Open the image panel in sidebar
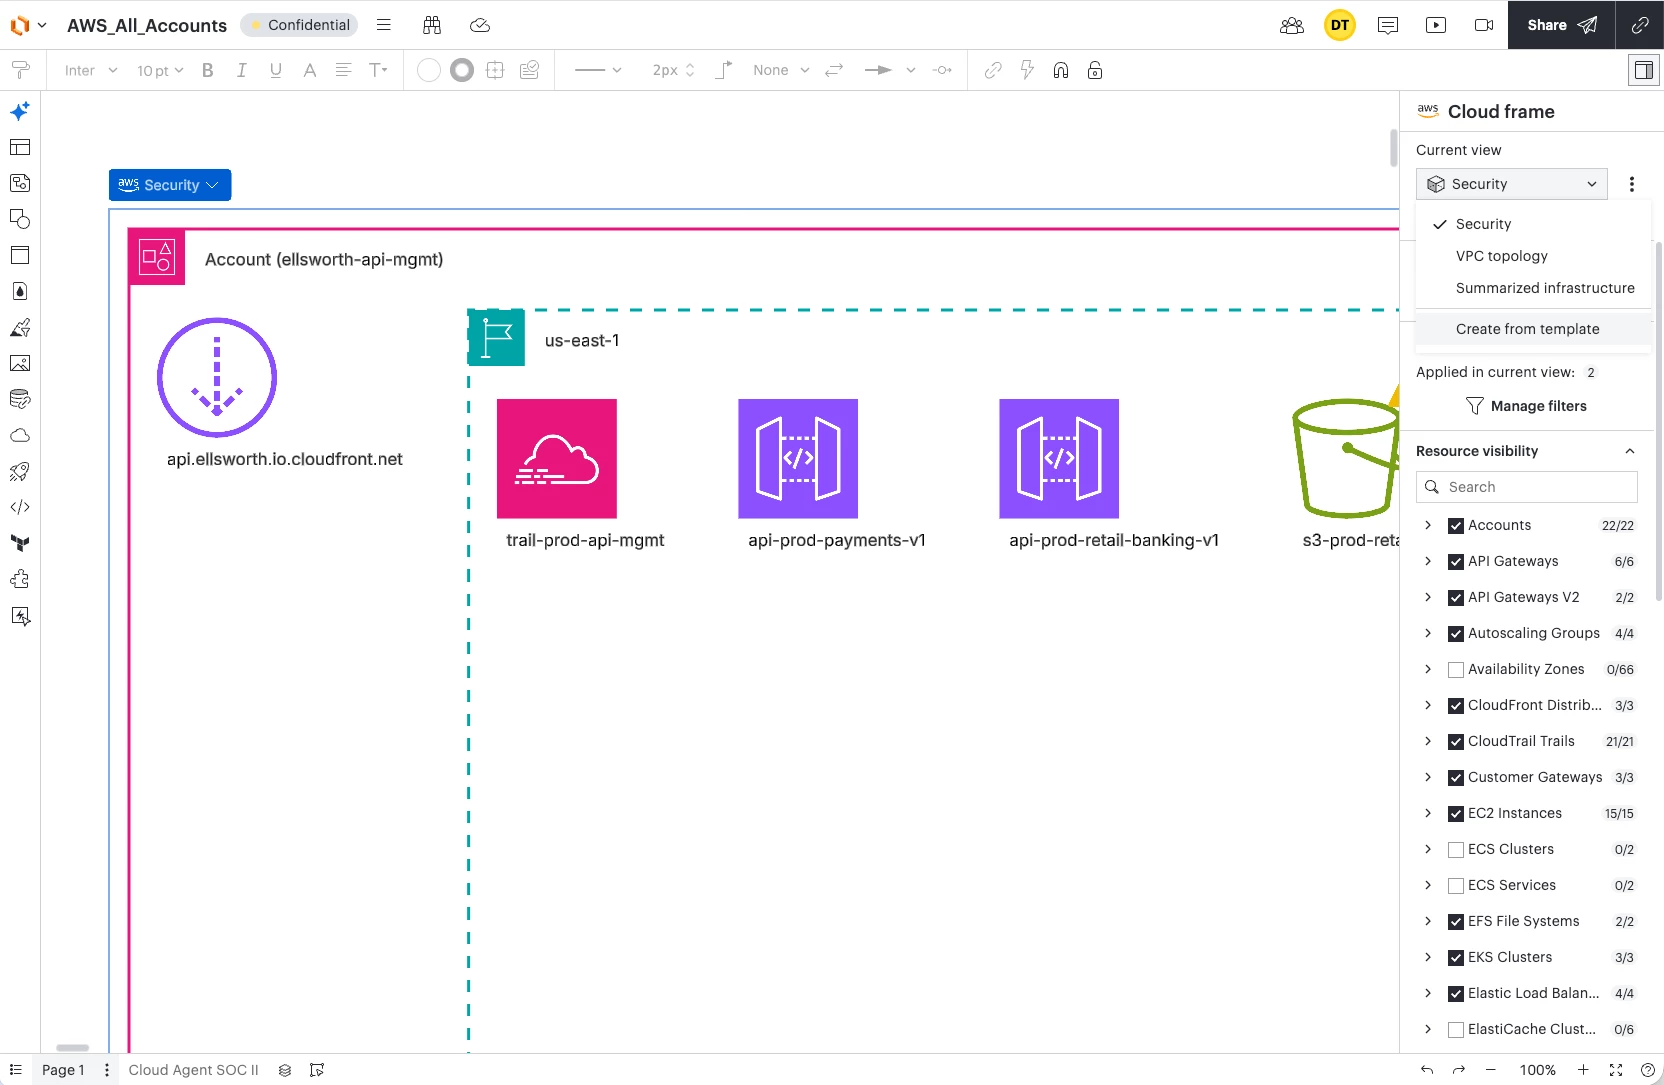The image size is (1664, 1085). [x=20, y=363]
